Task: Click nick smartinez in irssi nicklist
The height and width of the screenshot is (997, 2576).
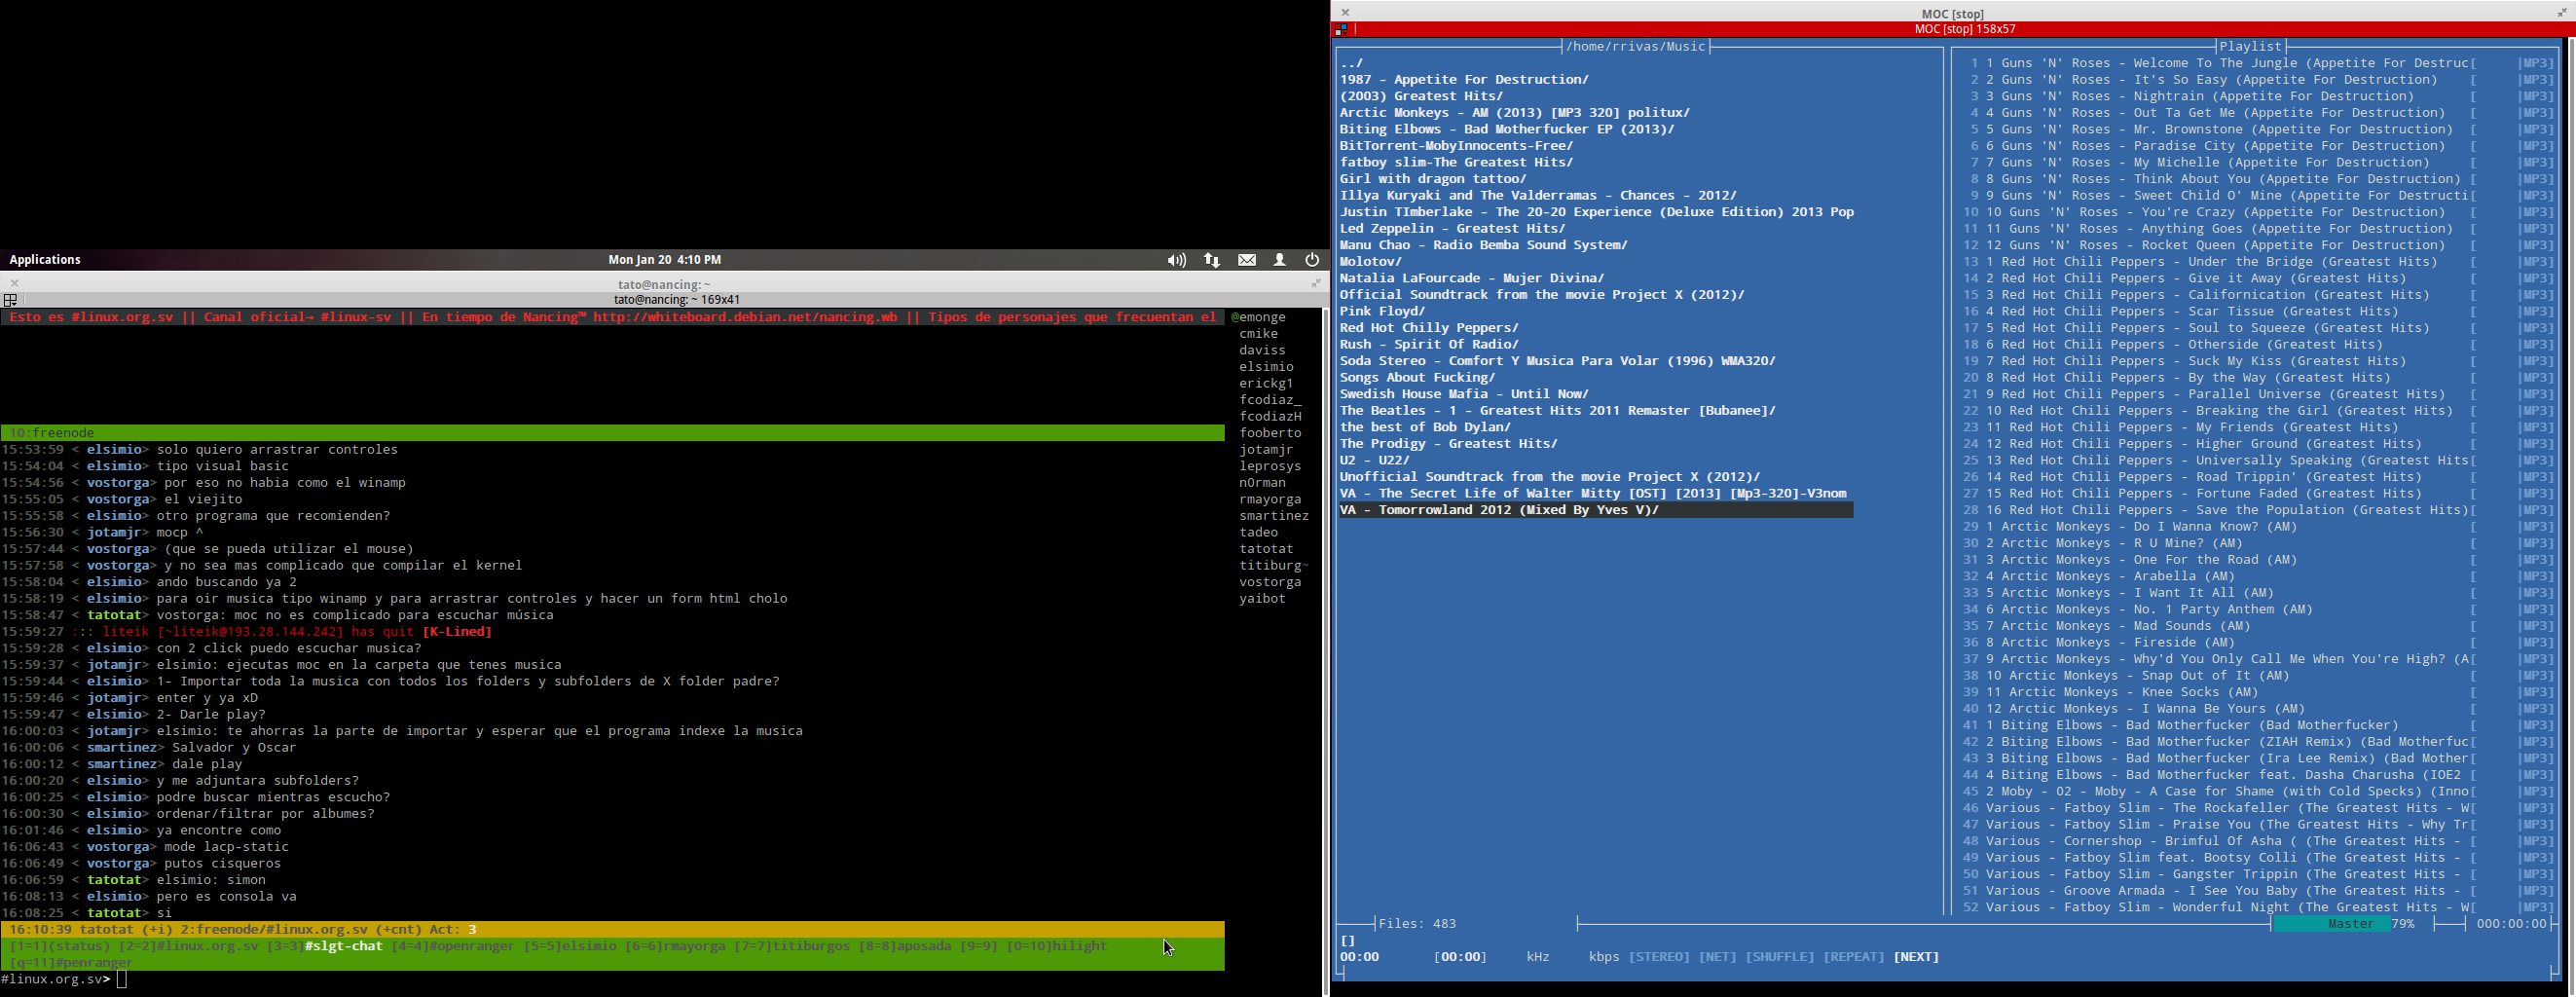Action: pyautogui.click(x=1274, y=516)
